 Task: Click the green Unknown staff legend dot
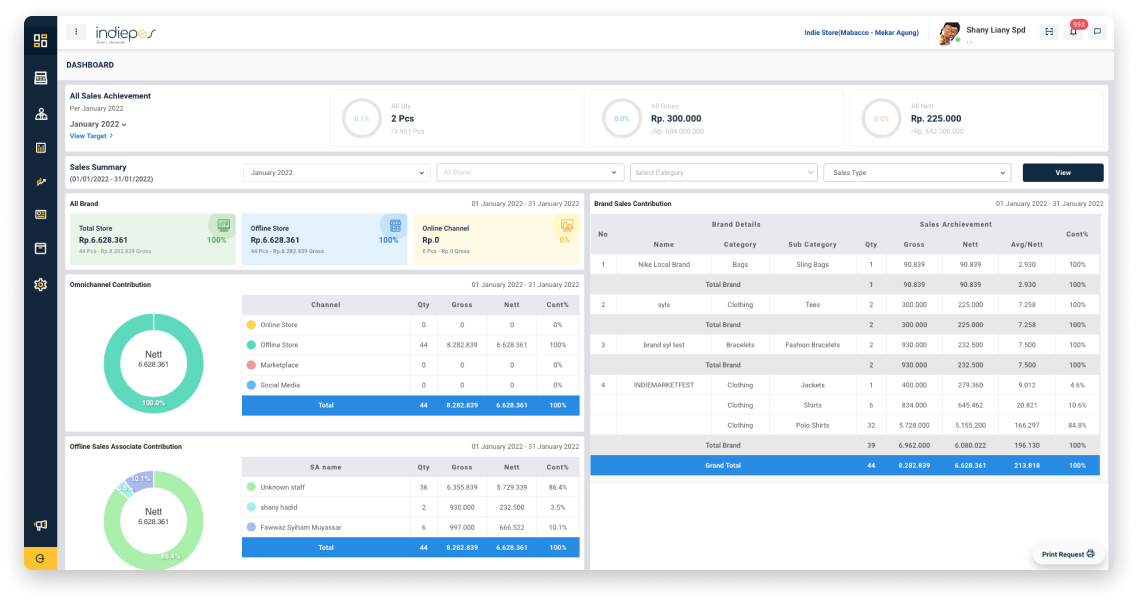pos(251,487)
